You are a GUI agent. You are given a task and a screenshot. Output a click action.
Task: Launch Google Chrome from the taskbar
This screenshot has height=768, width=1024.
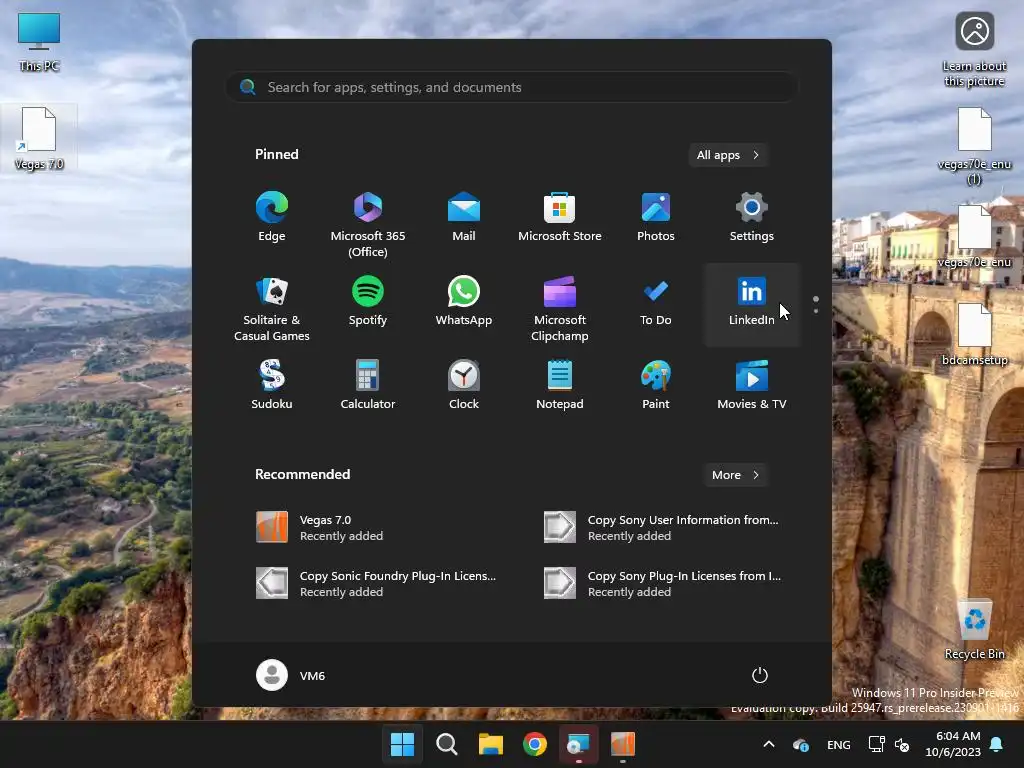(535, 744)
